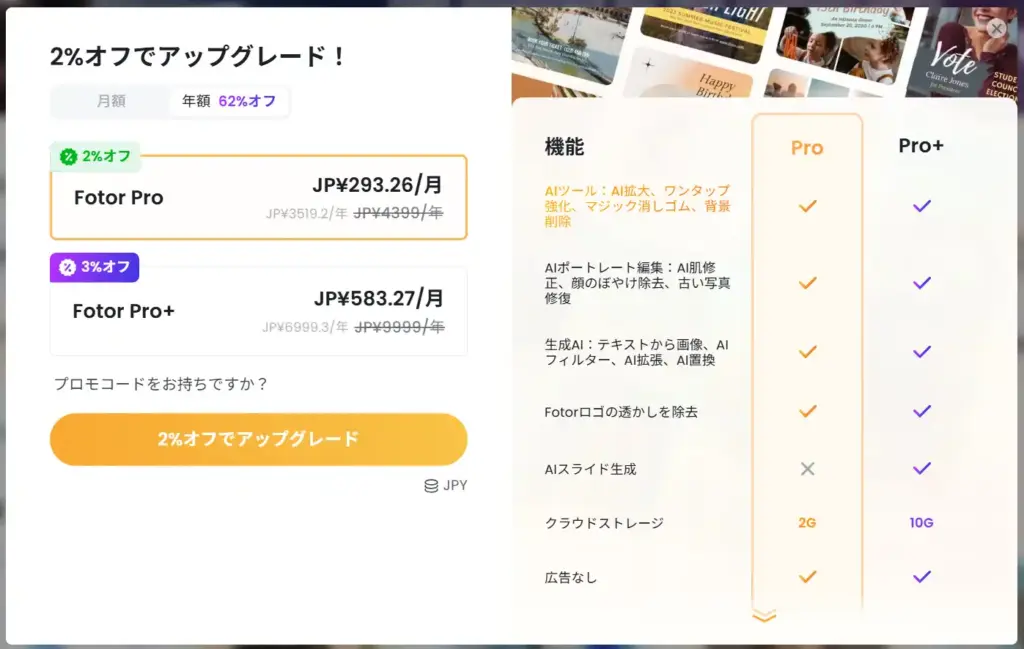
Task: Click JP¥3519.2/年 yearly price
Action: 306,214
